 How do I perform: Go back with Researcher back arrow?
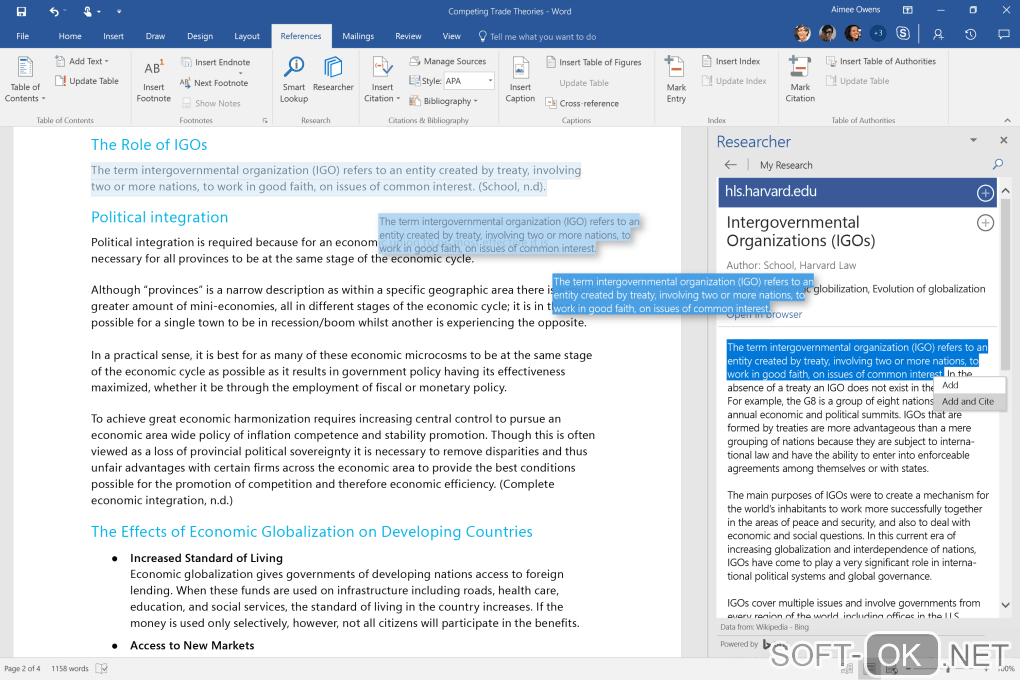(731, 165)
